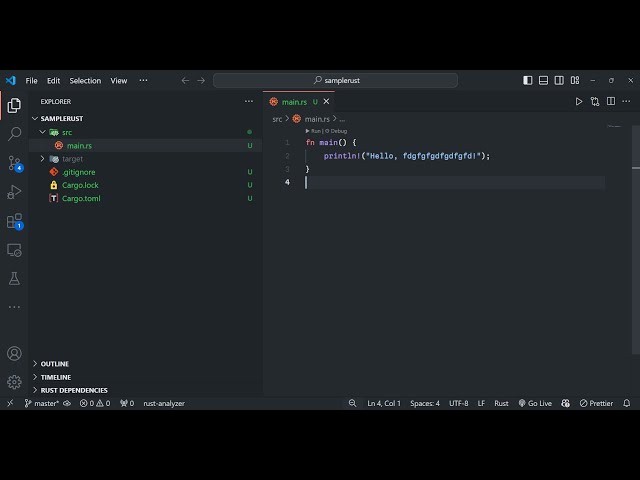The width and height of the screenshot is (640, 480).
Task: Open the Remote Explorer icon
Action: click(14, 250)
